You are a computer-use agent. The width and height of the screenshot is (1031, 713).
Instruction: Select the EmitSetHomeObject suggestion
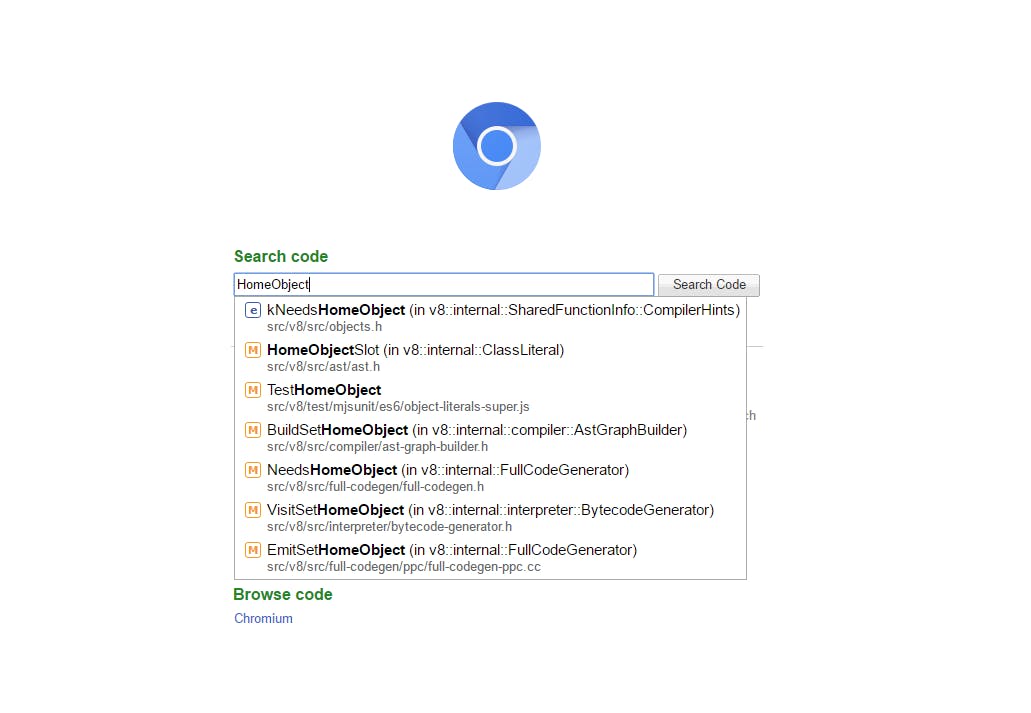(x=452, y=550)
